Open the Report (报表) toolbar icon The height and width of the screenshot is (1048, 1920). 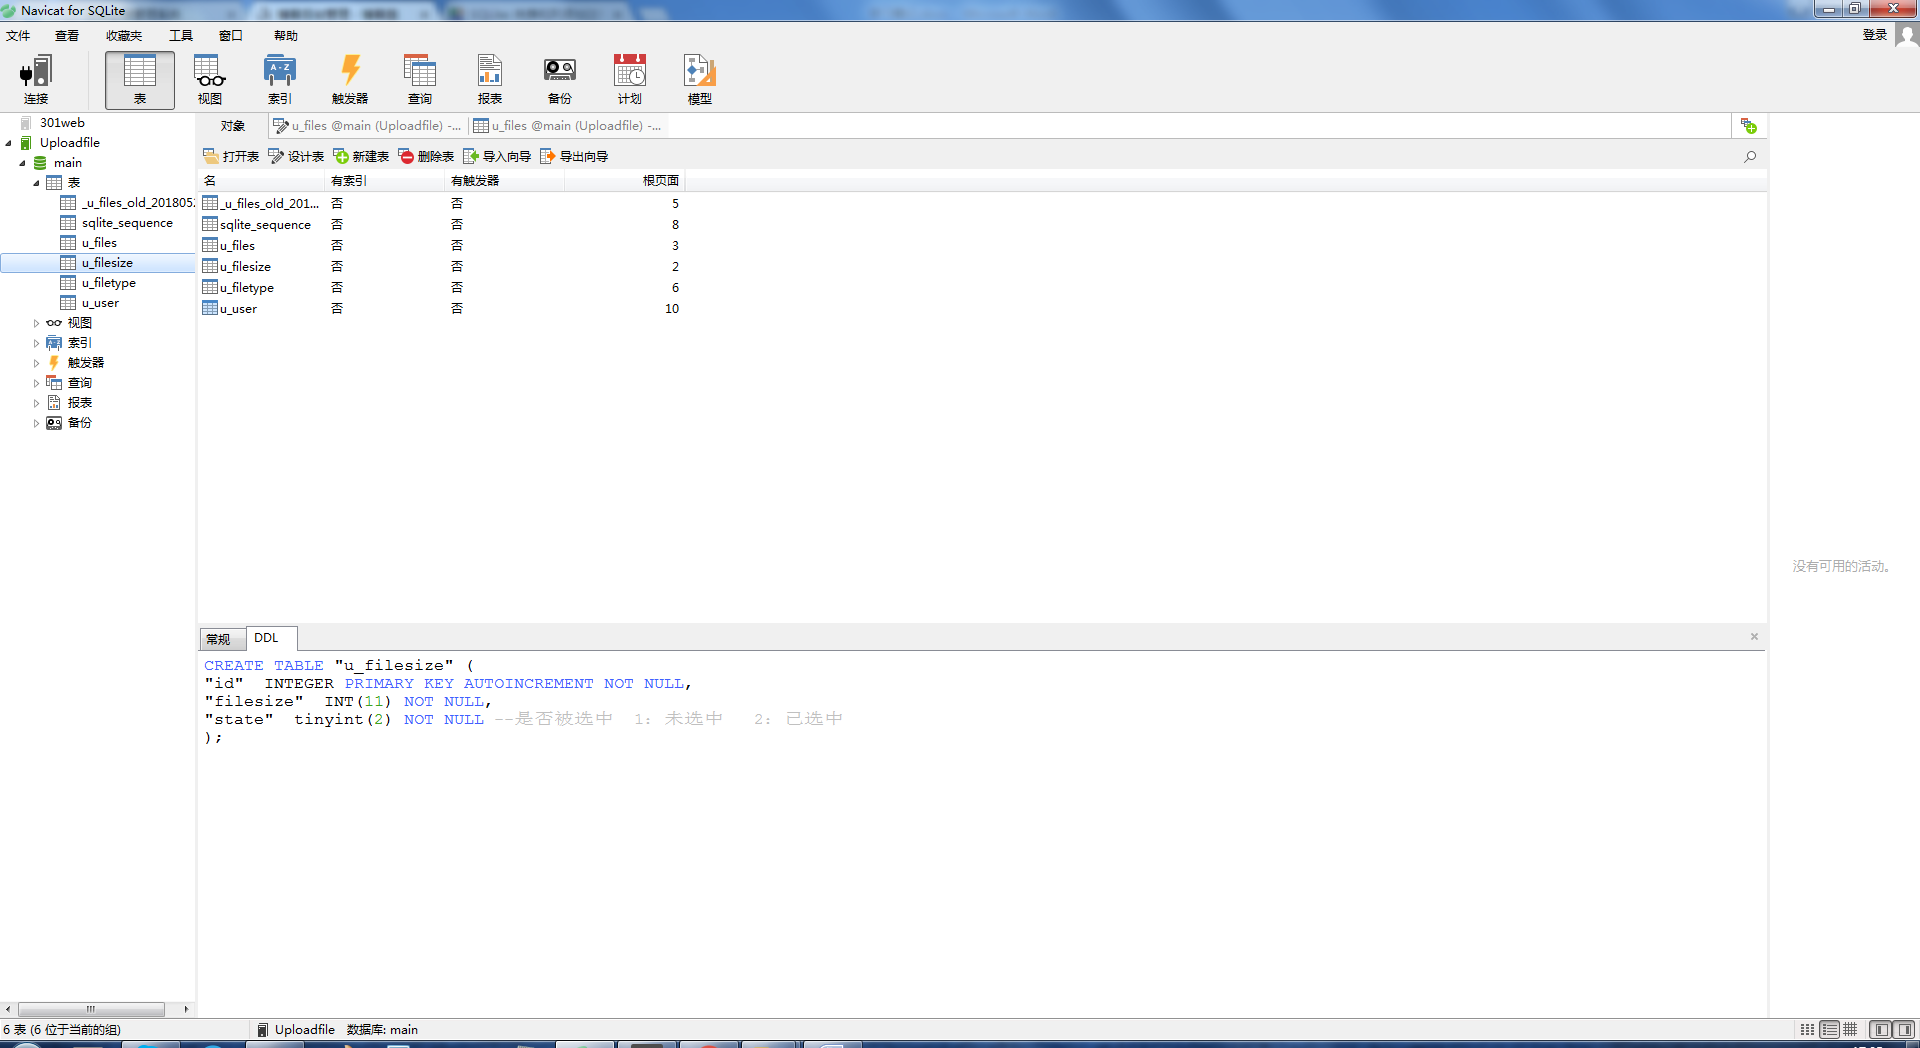pos(490,80)
